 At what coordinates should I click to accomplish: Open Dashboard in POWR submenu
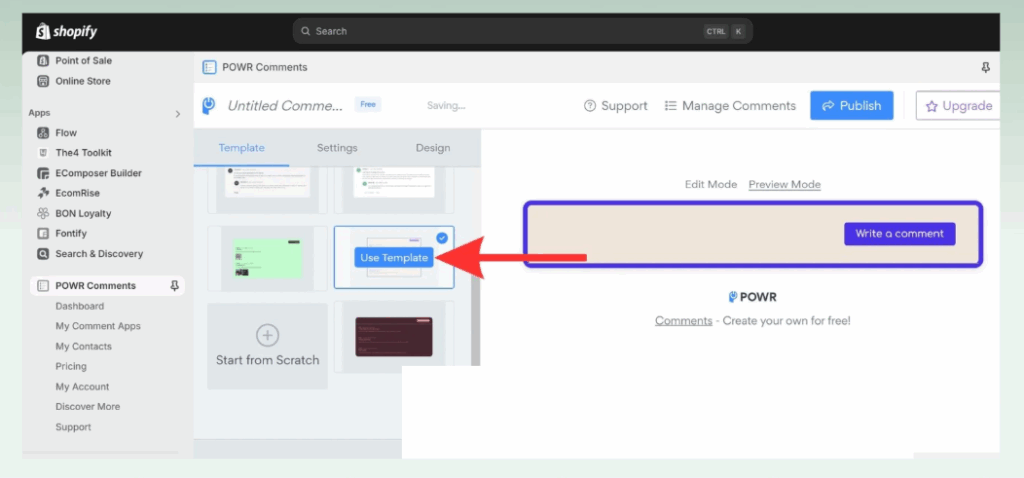click(80, 306)
